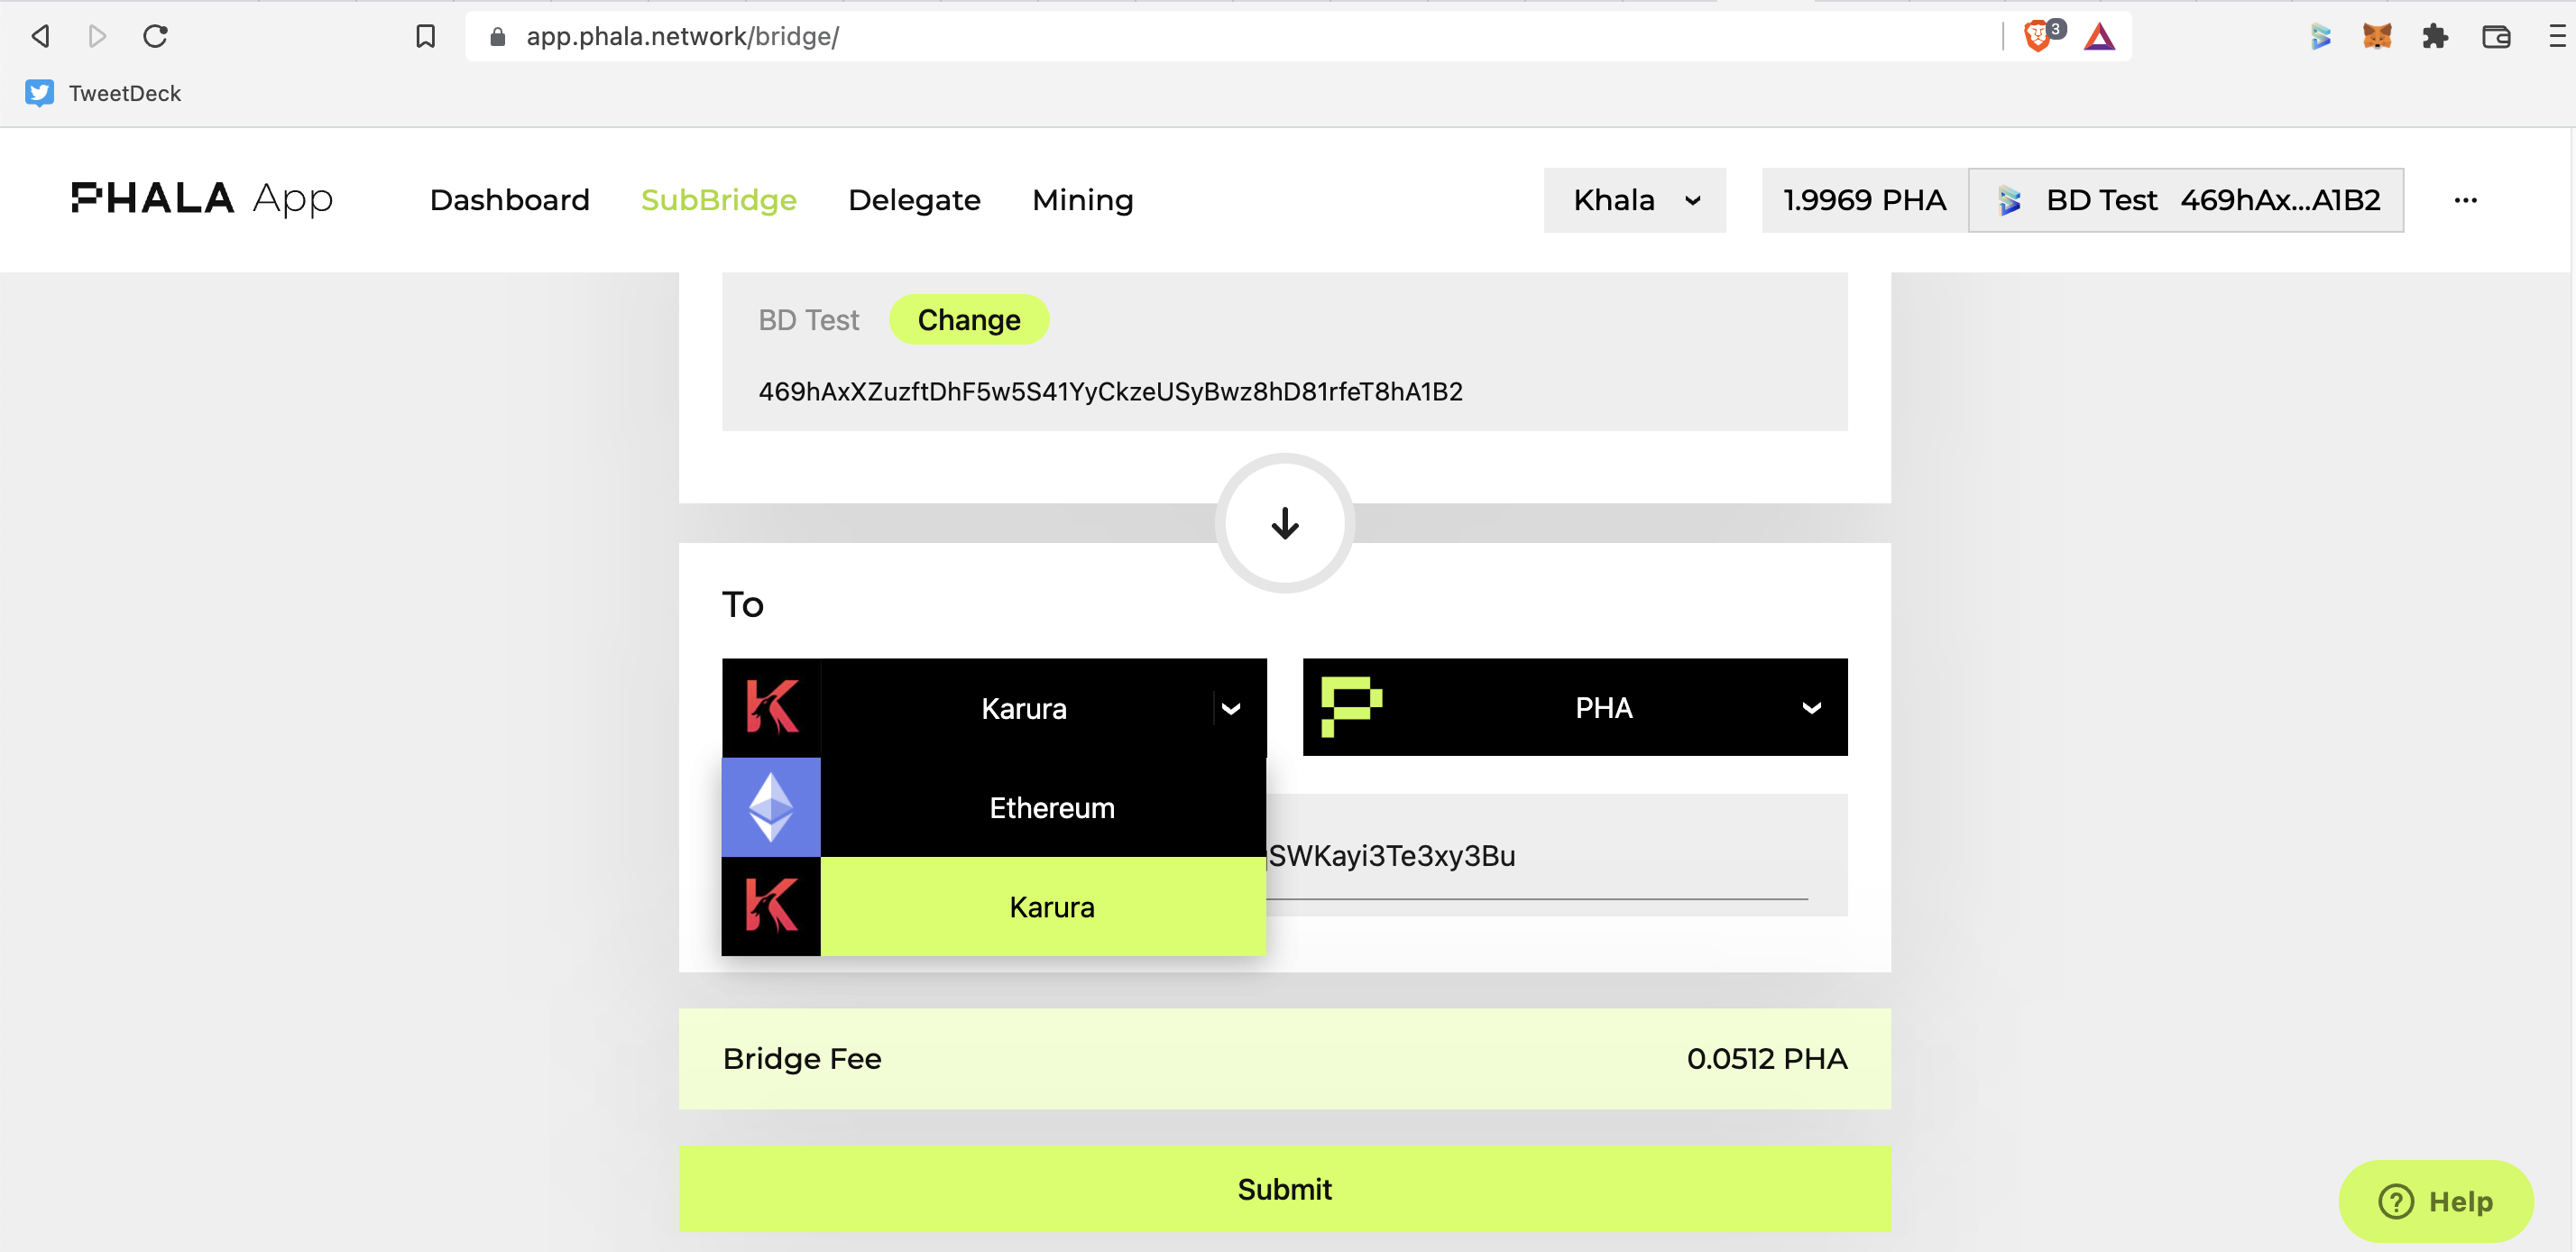
Task: Click the PHA token chevron arrow
Action: click(x=1811, y=708)
